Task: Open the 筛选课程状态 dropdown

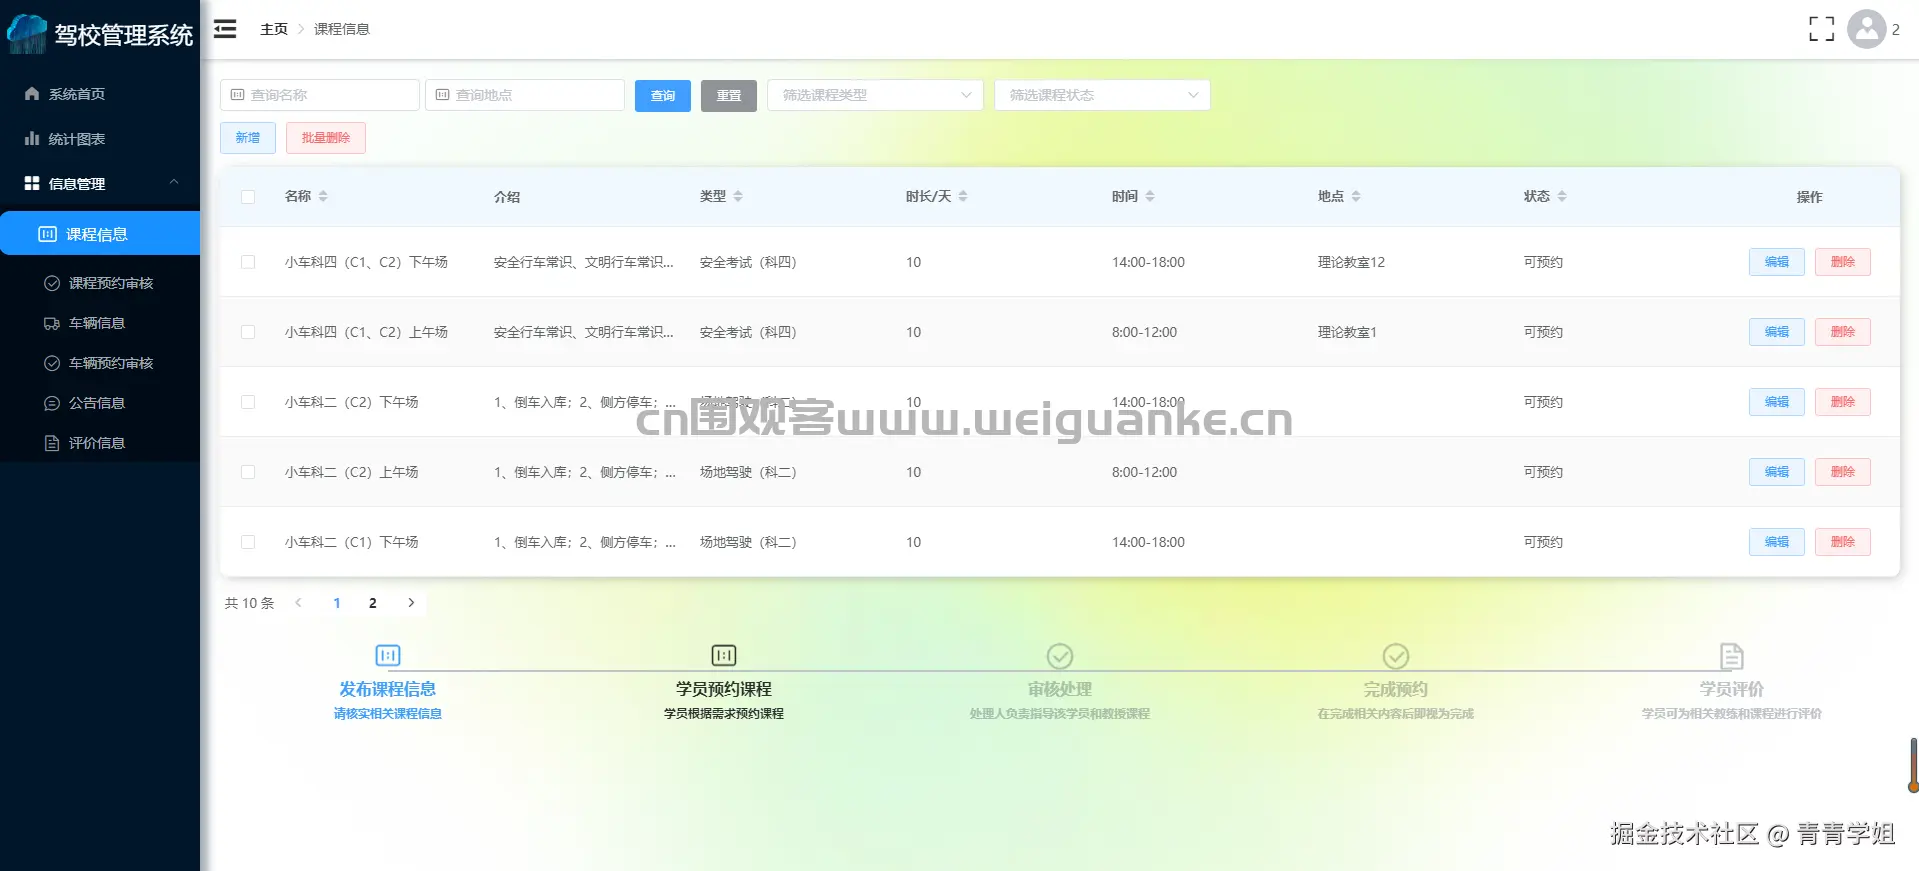Action: click(x=1102, y=95)
